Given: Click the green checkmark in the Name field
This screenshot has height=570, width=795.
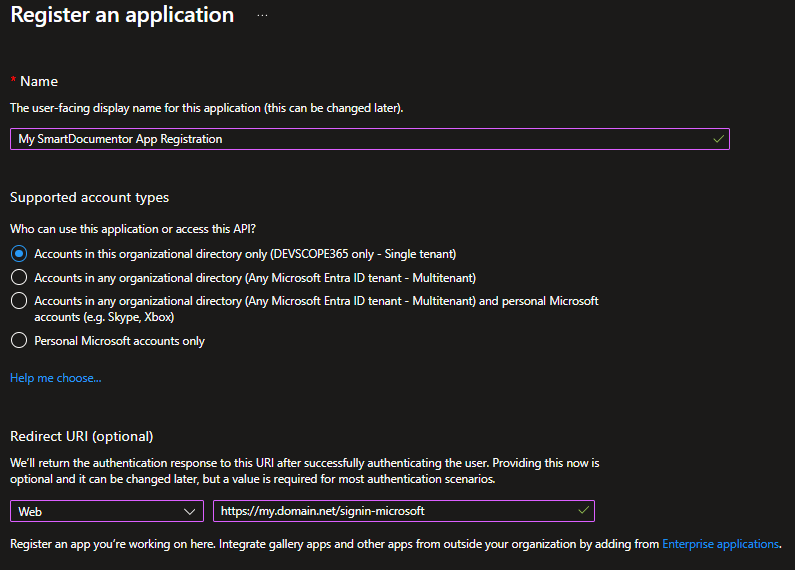Looking at the screenshot, I should [x=718, y=139].
